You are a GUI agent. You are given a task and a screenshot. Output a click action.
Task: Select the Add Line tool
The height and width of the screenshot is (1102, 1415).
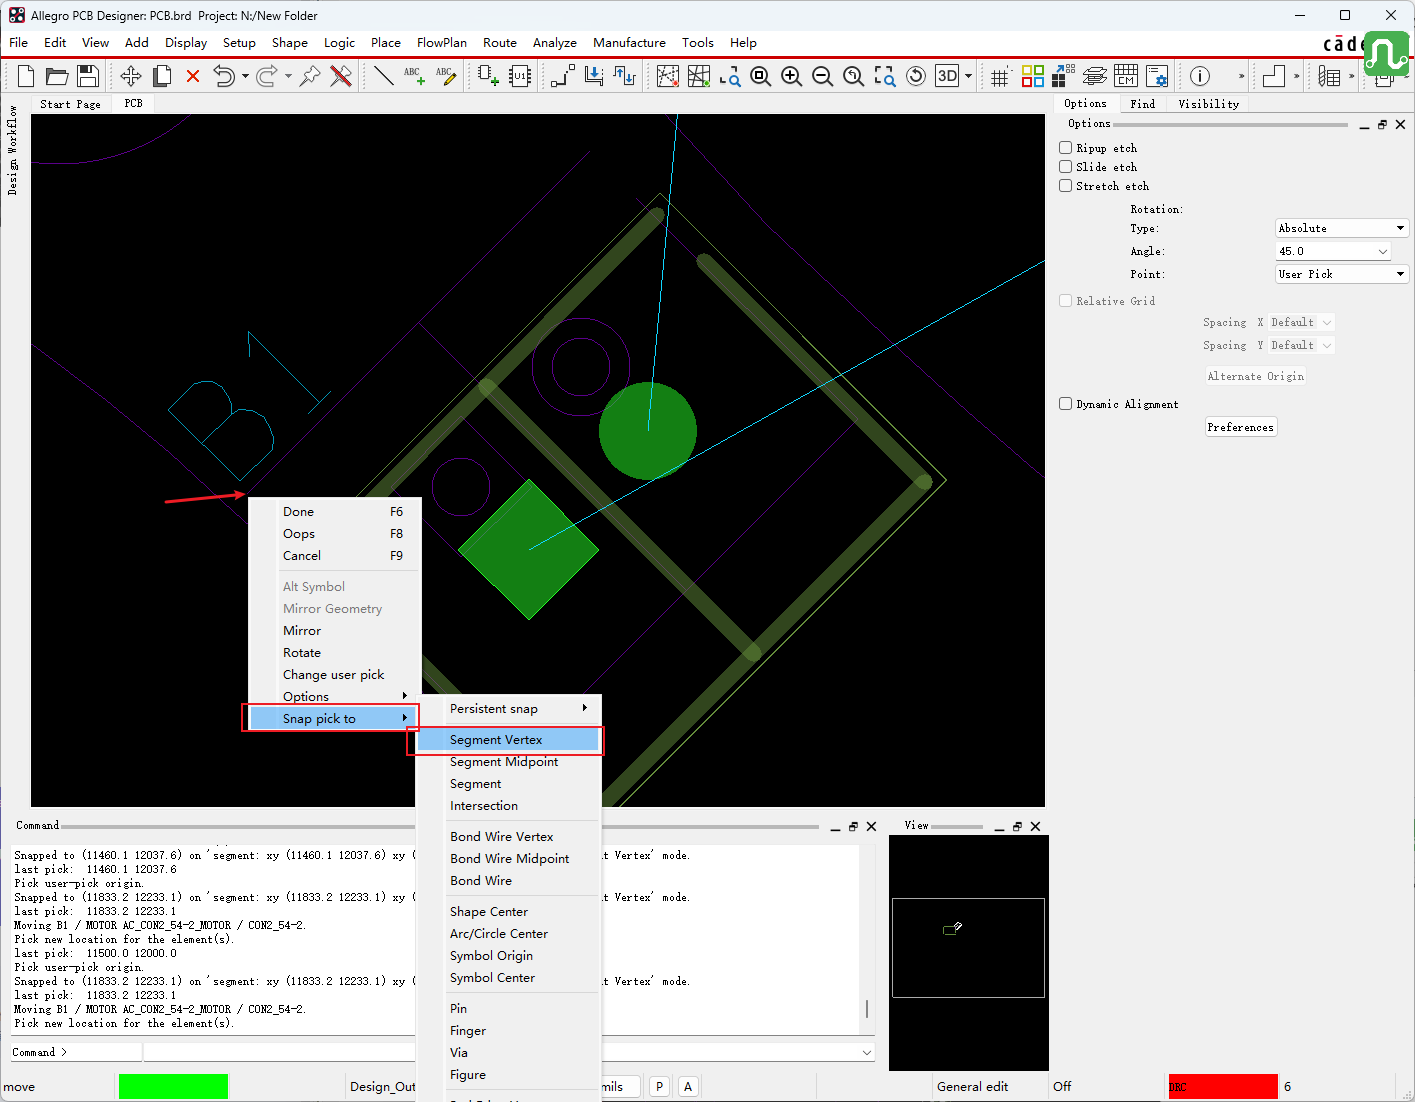pos(383,76)
